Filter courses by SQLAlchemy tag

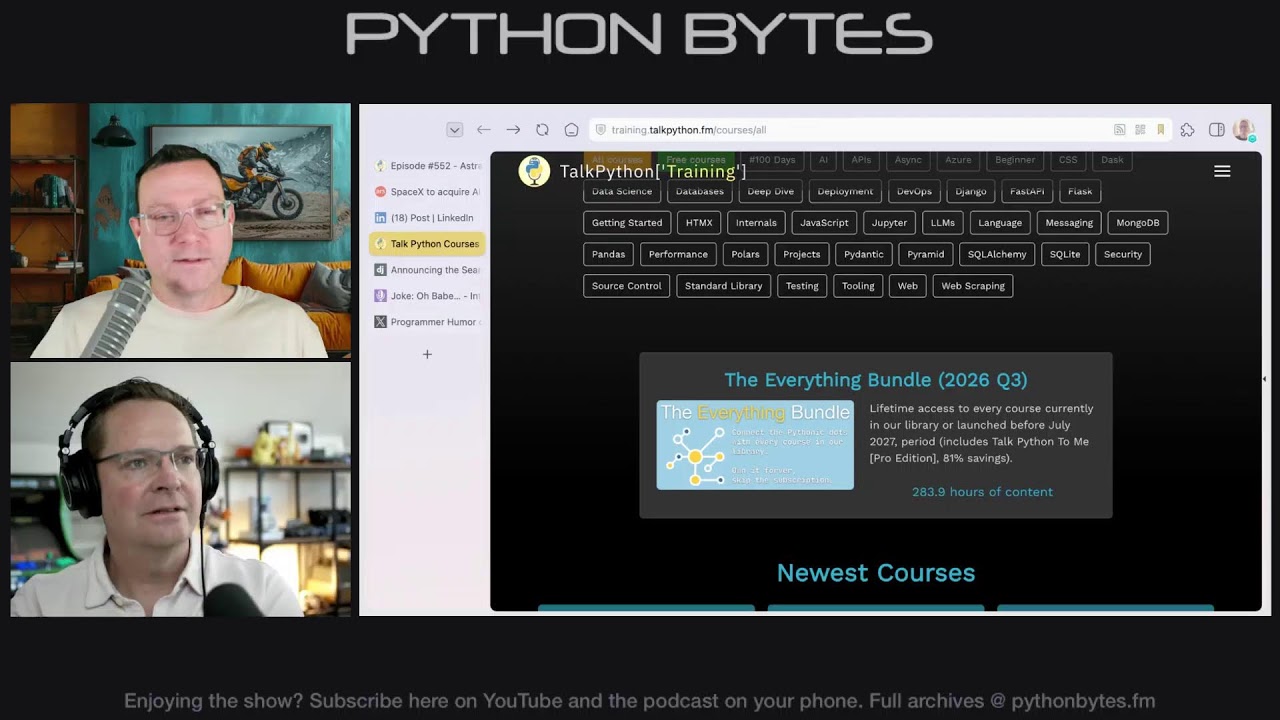pos(997,254)
